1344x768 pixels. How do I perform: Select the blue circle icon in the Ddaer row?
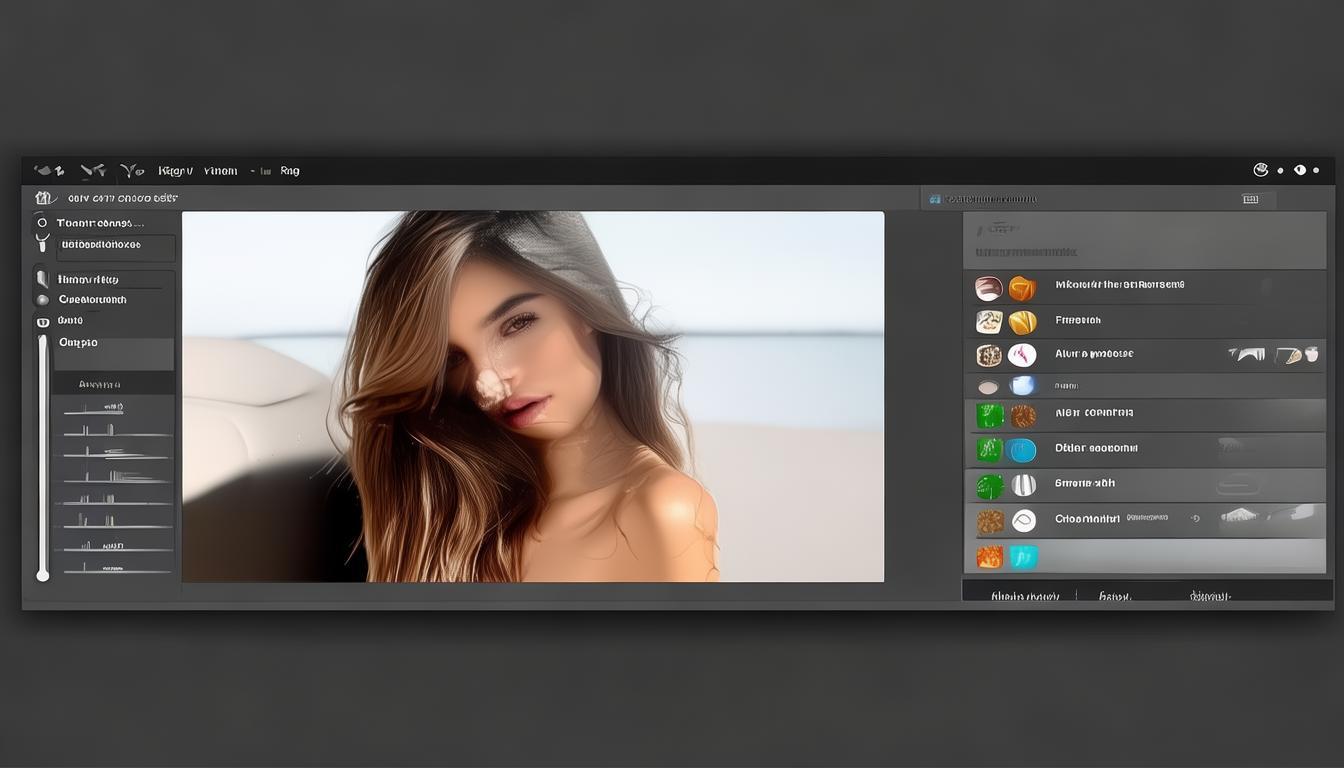[1022, 450]
